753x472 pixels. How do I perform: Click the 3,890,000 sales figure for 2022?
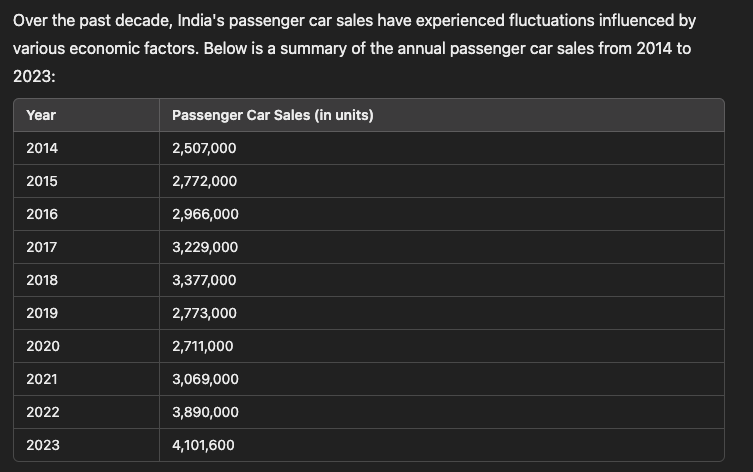205,412
